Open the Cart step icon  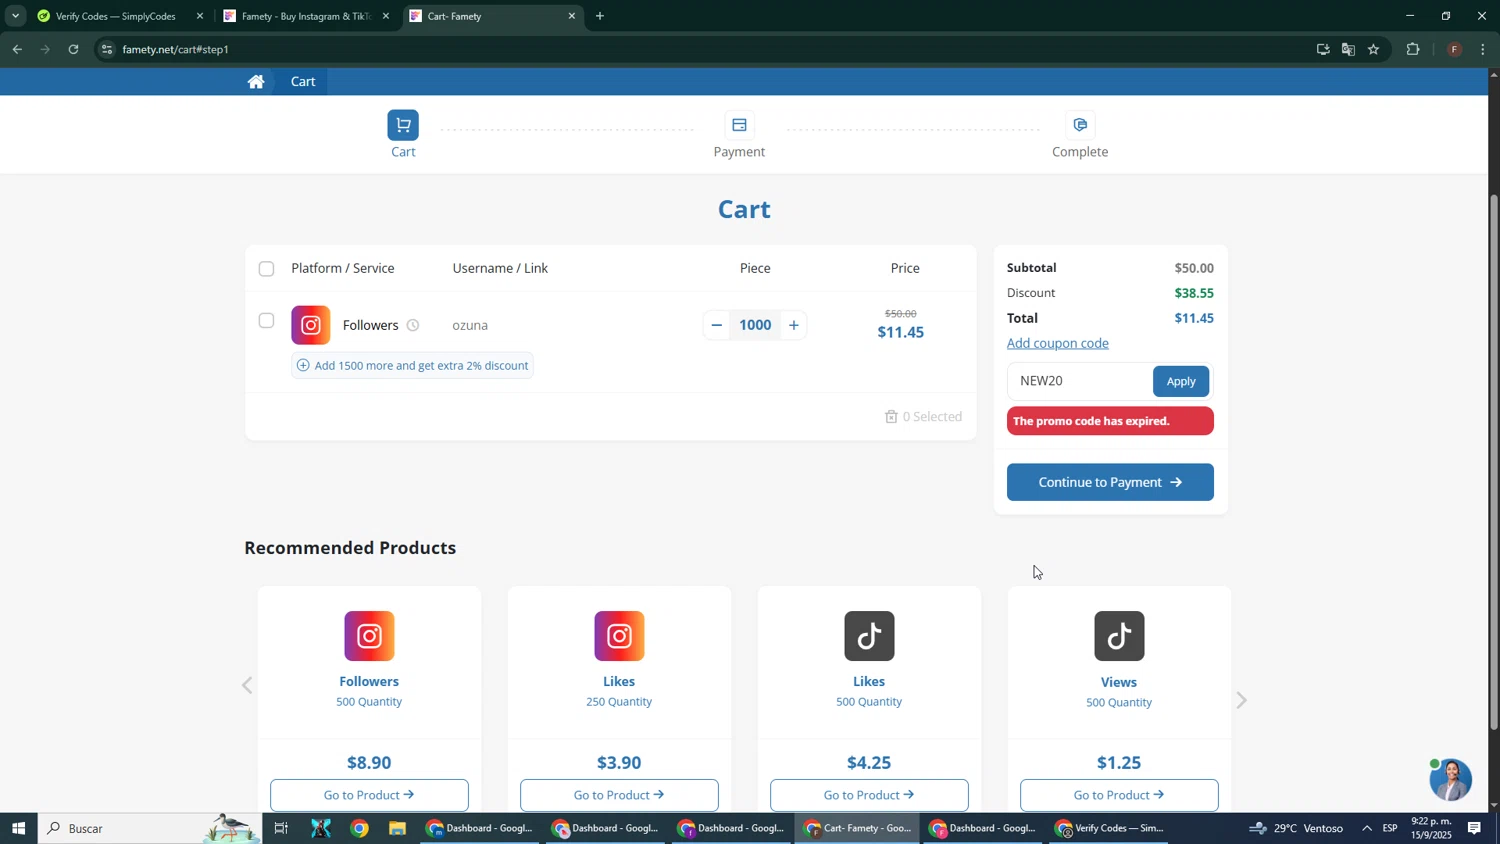403,125
